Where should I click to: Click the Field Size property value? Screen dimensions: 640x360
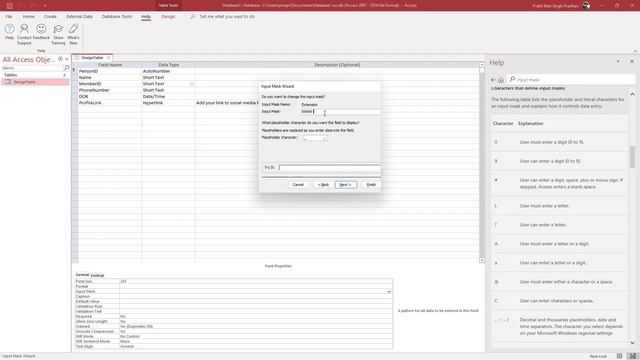pos(256,282)
